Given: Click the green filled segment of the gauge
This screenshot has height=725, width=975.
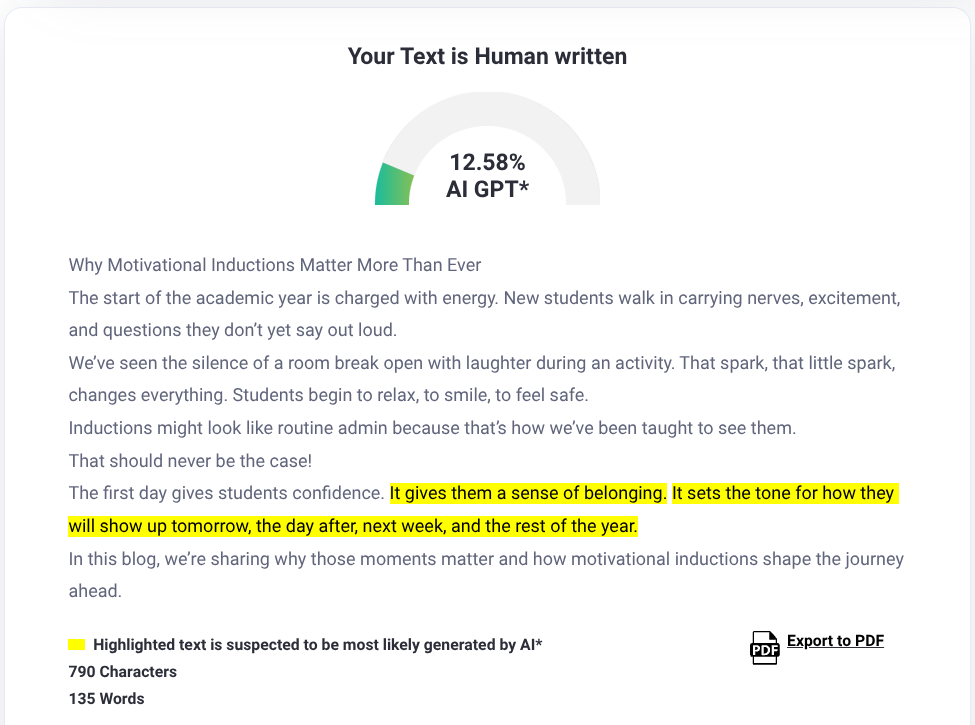Looking at the screenshot, I should [394, 185].
